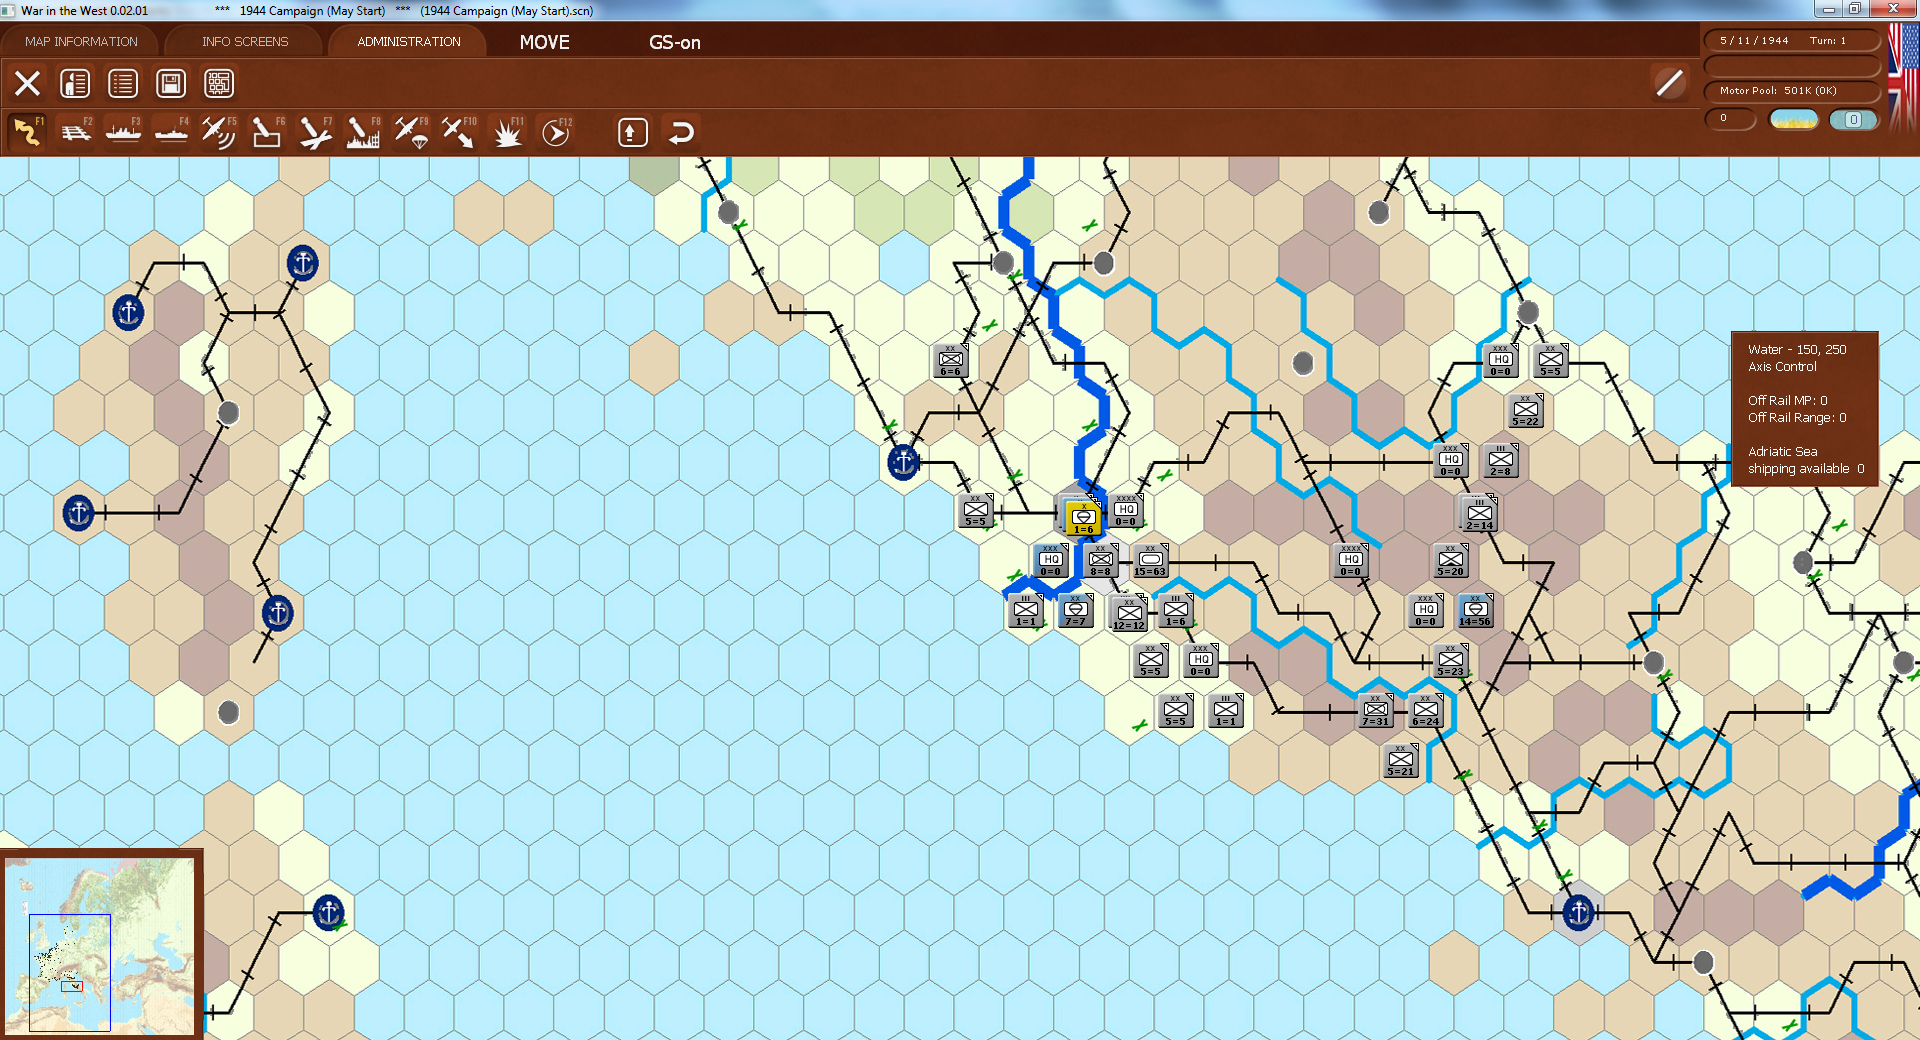Select the 7=7 unit counter
The image size is (1920, 1040).
1075,610
